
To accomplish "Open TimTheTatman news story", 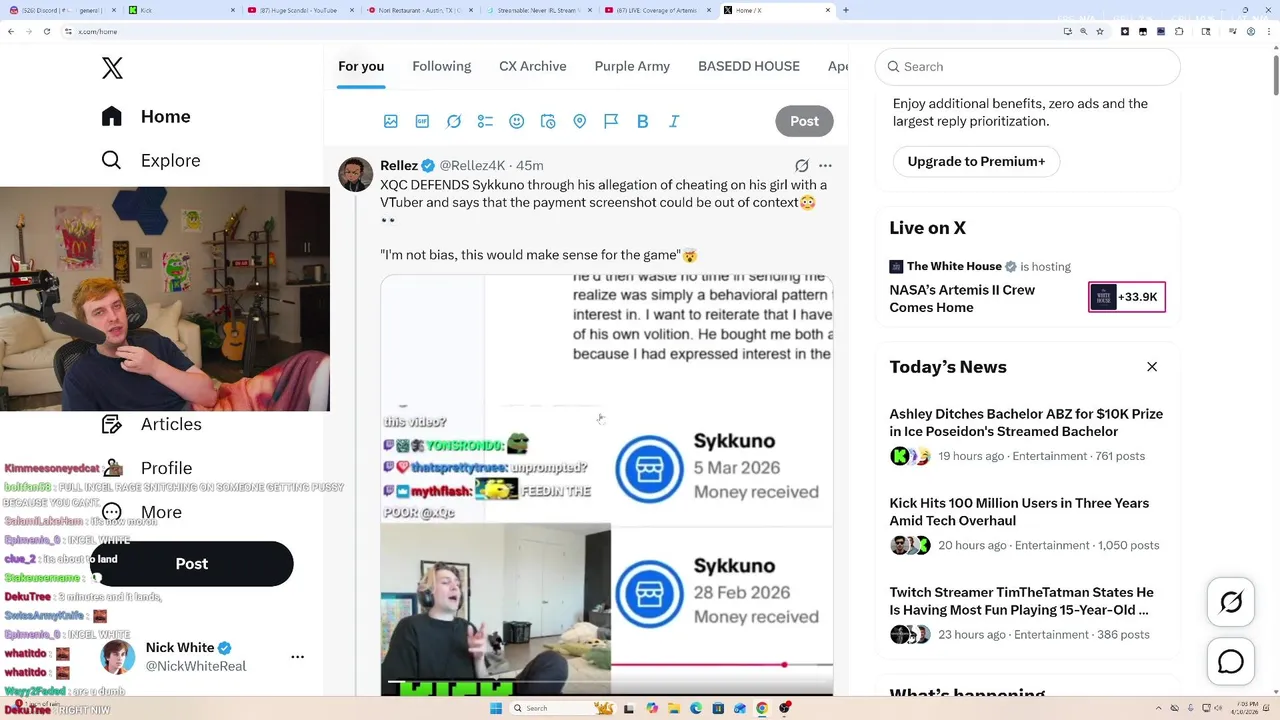I will point(1021,601).
